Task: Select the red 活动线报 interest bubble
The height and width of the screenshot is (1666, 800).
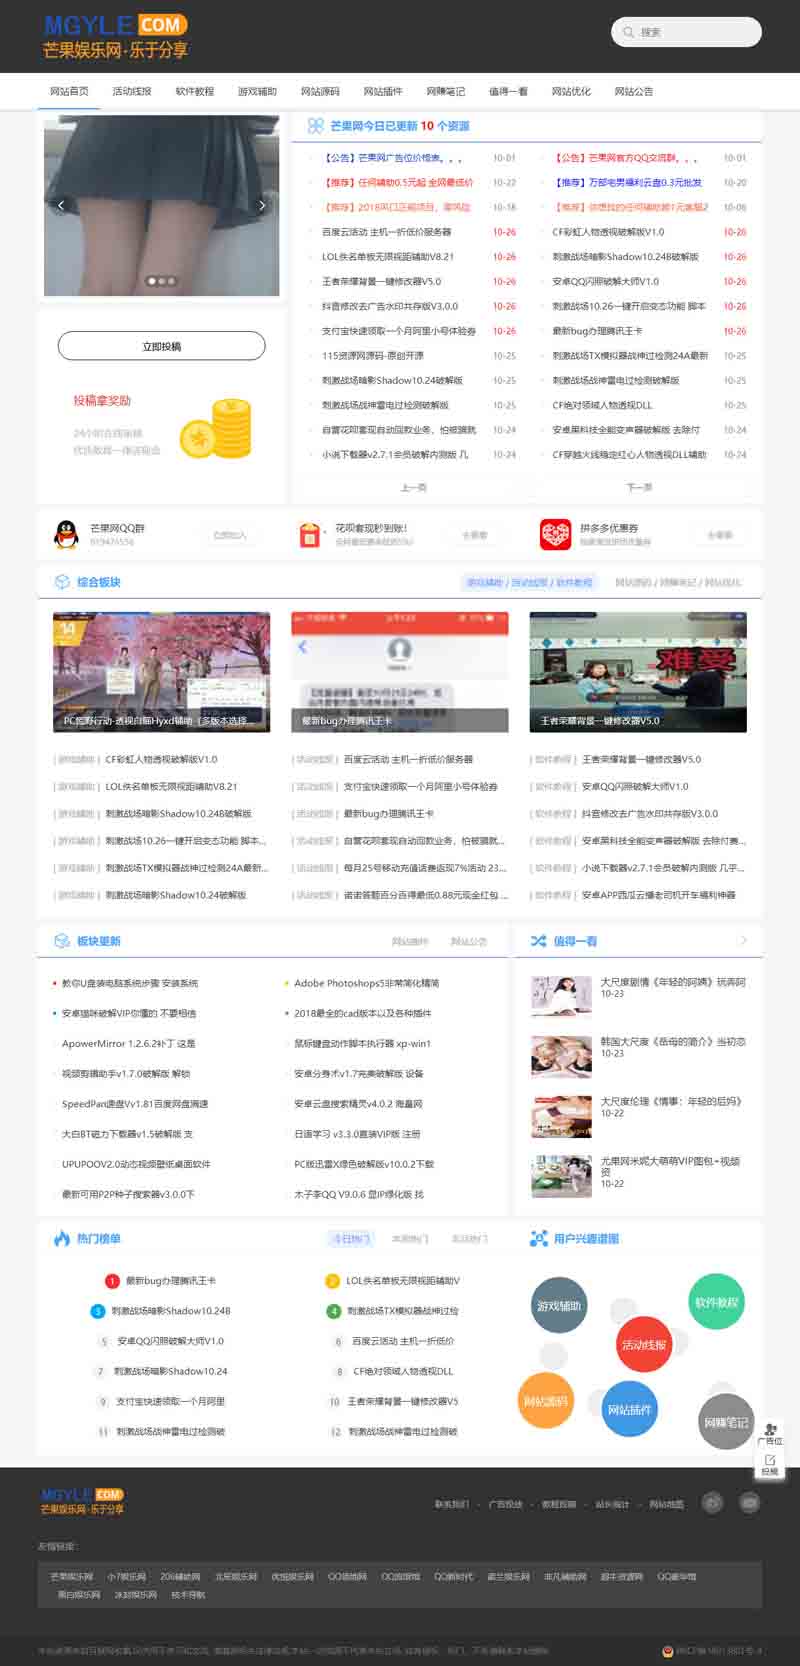Action: pos(643,1345)
